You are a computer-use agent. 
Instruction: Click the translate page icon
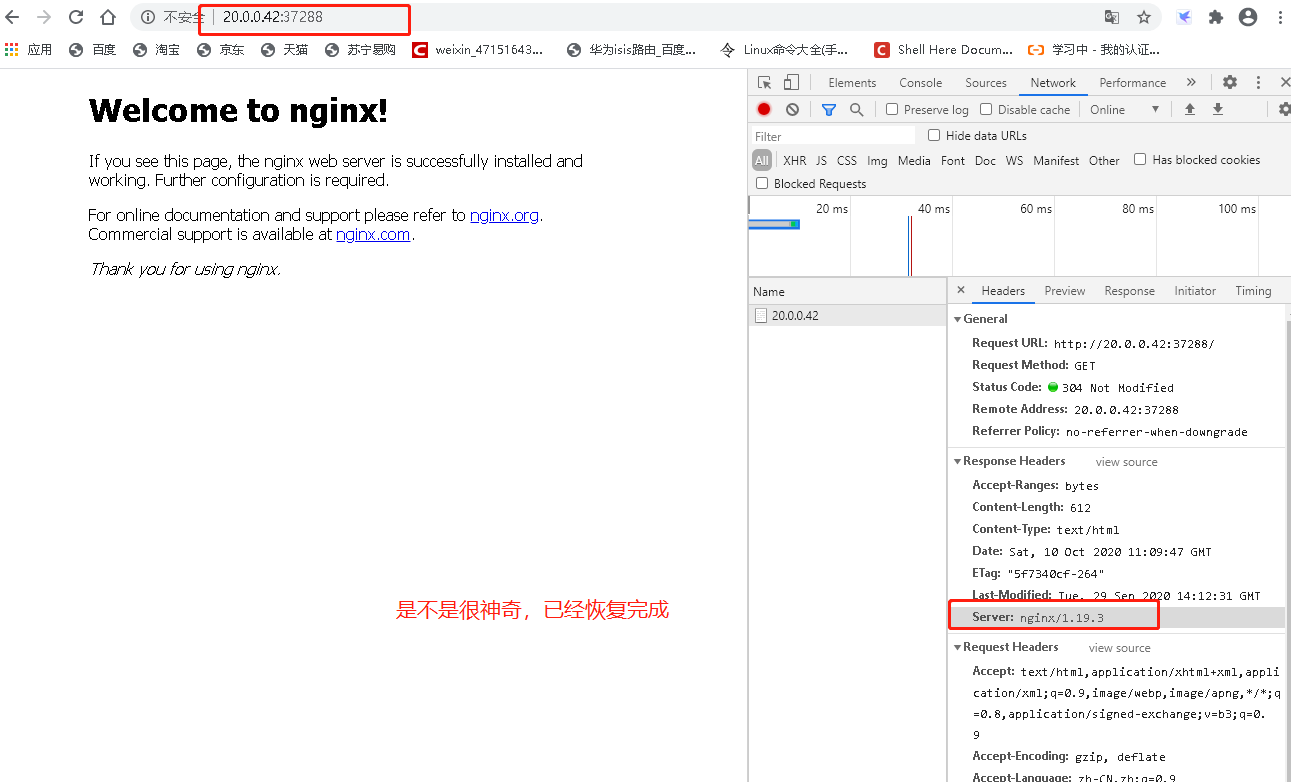1112,17
